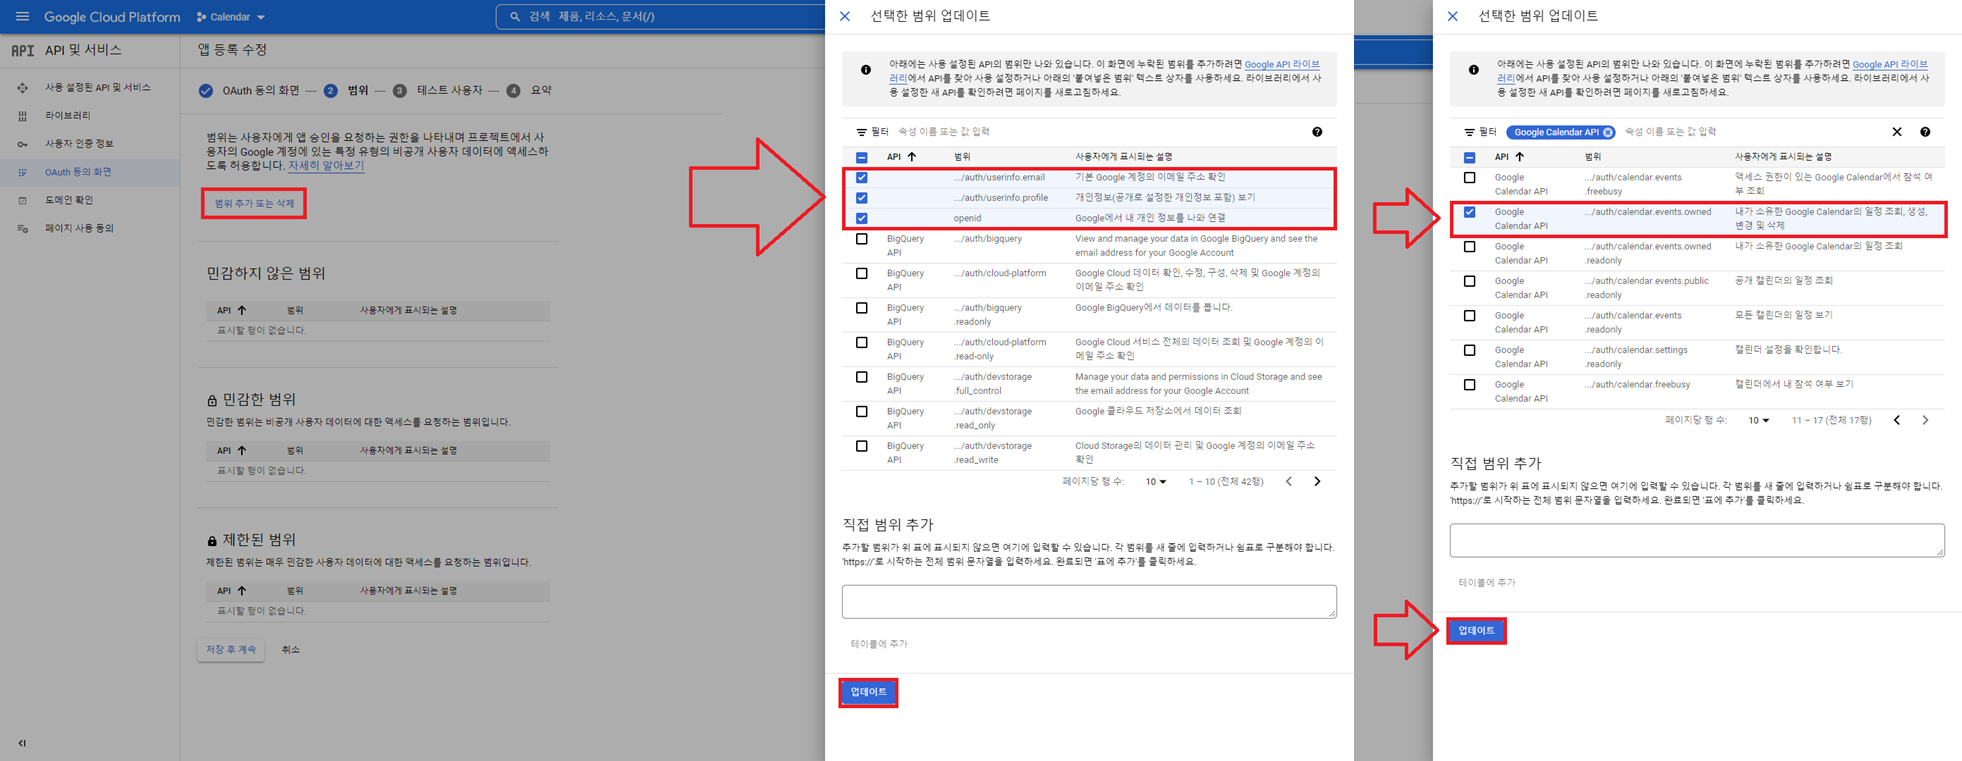The width and height of the screenshot is (1962, 761).
Task: Open the Calendar project selector dropdown
Action: tap(231, 17)
